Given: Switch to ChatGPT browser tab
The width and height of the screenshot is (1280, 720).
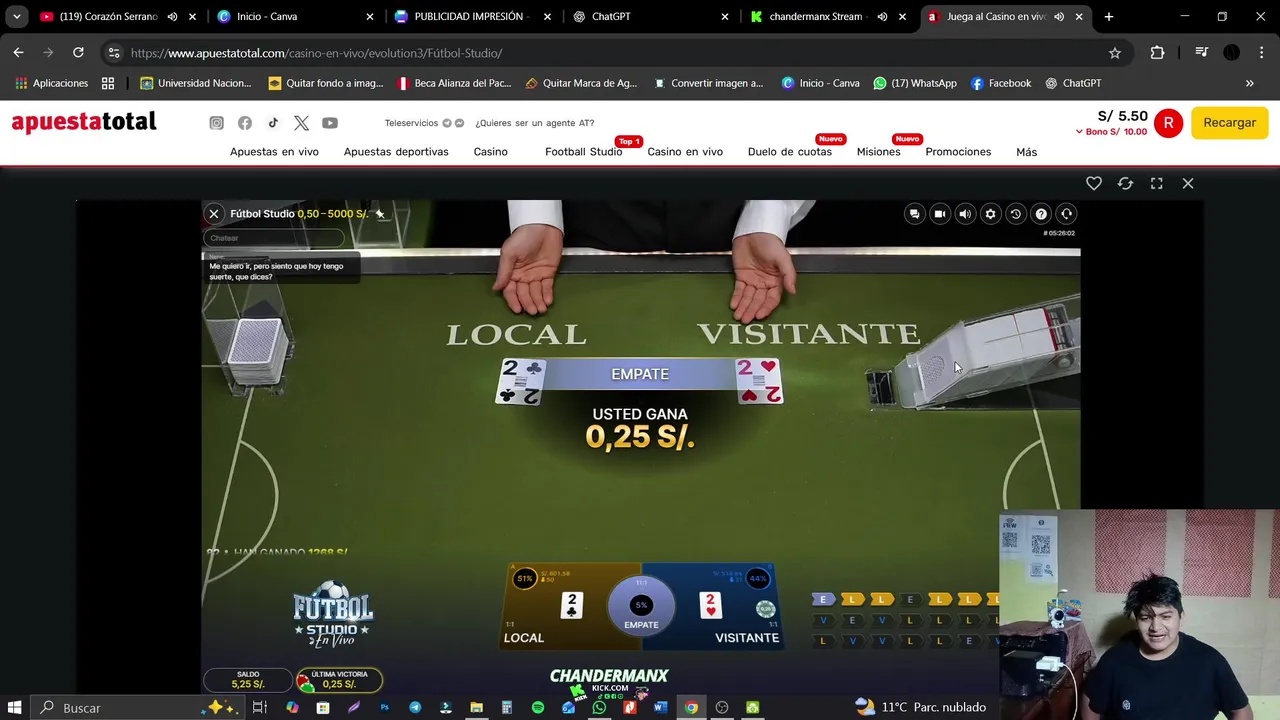Looking at the screenshot, I should tap(650, 17).
